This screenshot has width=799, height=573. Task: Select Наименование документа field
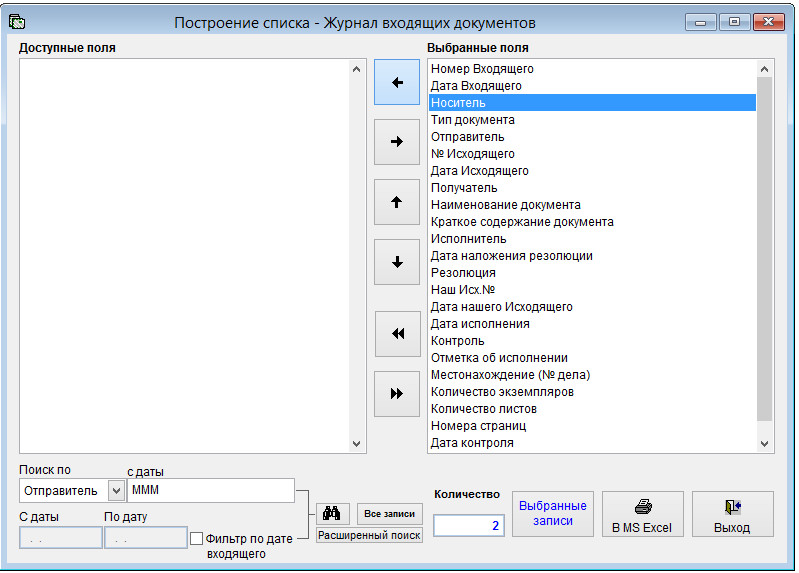point(592,204)
